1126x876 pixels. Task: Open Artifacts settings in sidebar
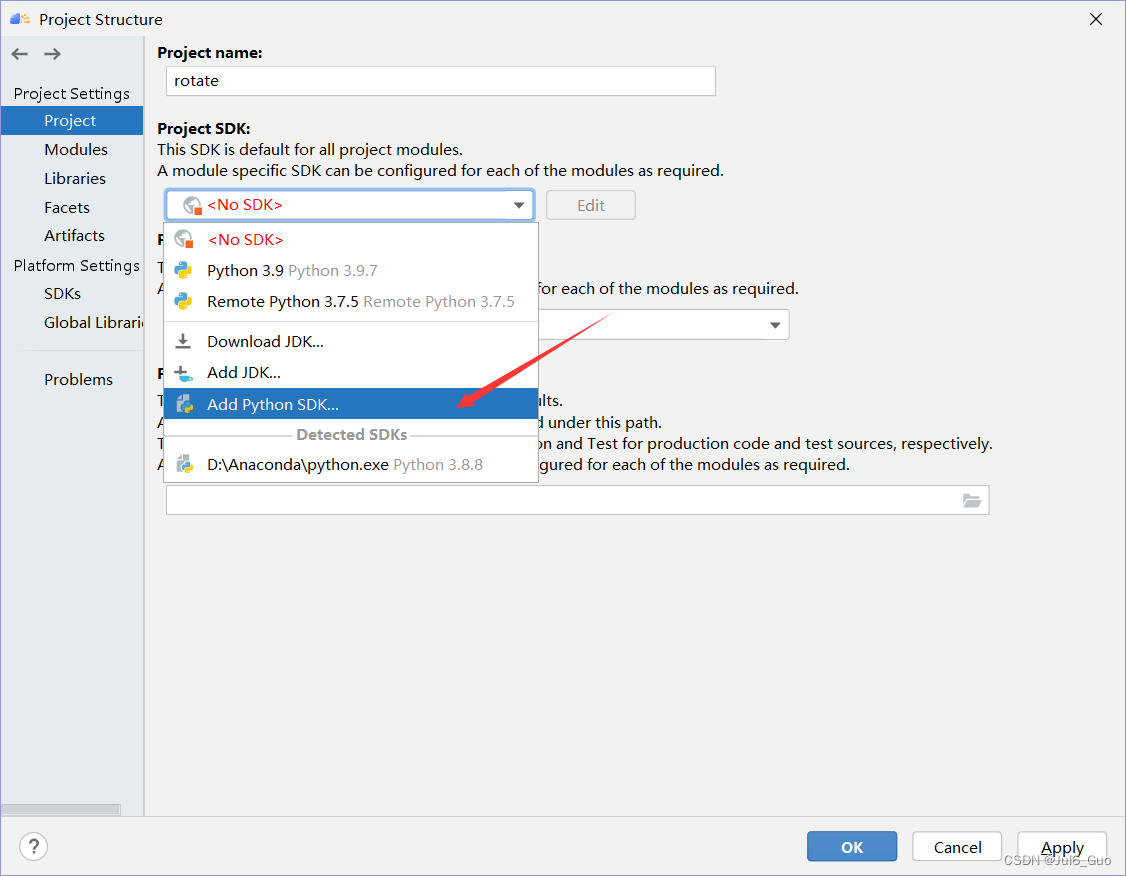click(x=72, y=236)
